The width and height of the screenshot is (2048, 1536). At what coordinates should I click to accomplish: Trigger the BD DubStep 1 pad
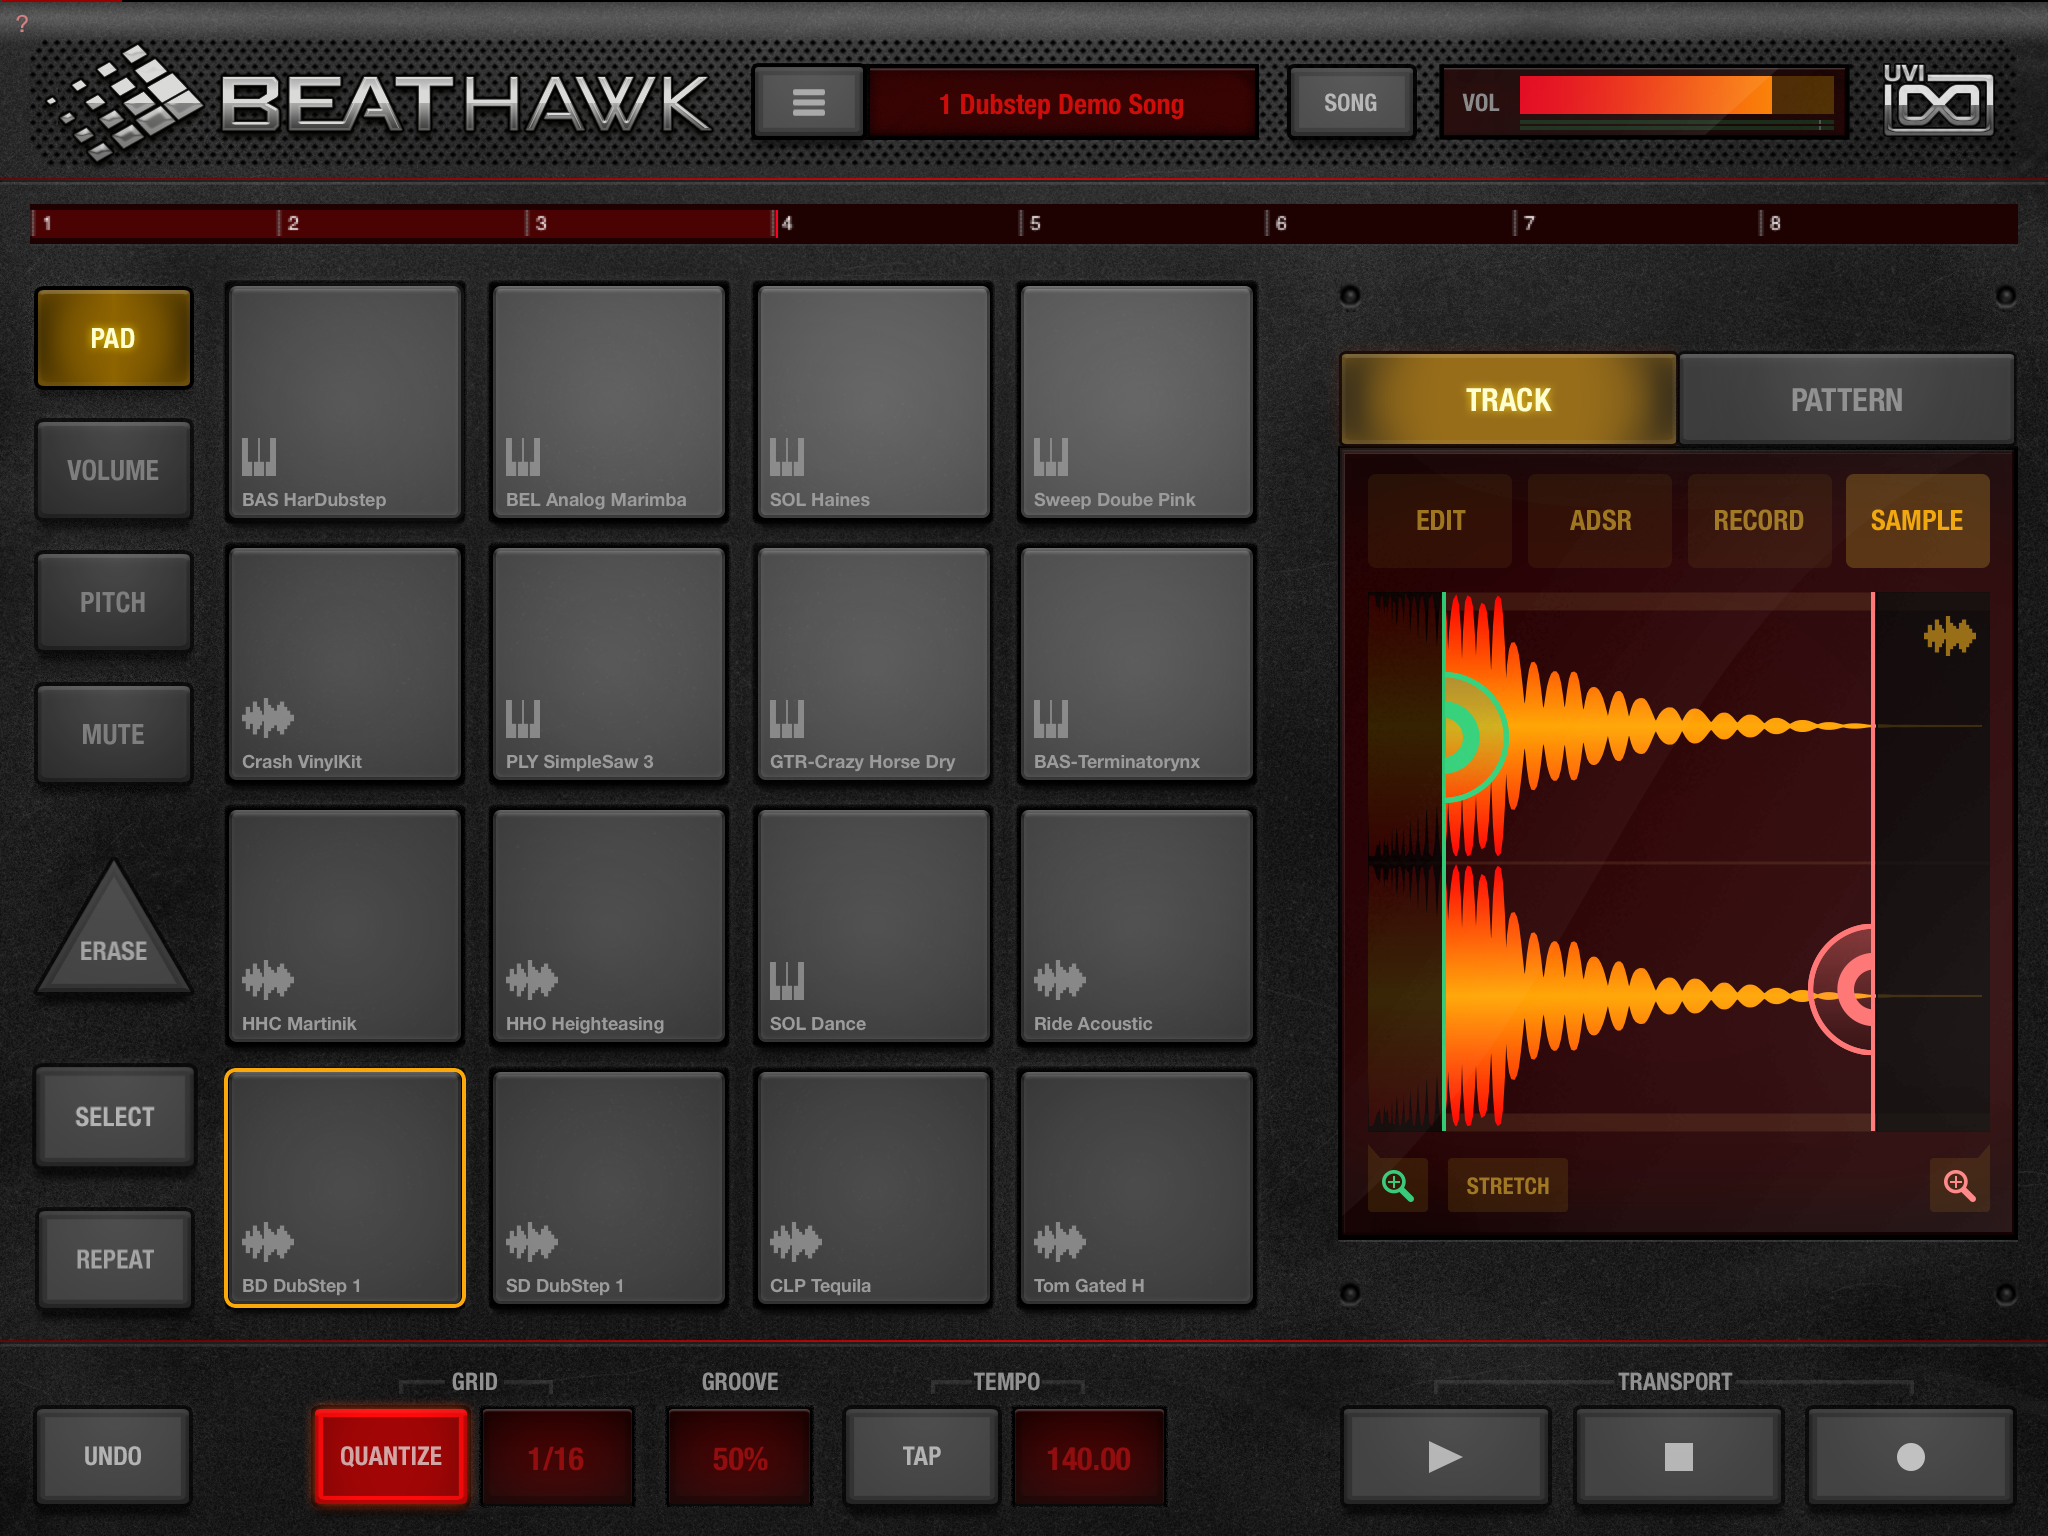pyautogui.click(x=345, y=1187)
